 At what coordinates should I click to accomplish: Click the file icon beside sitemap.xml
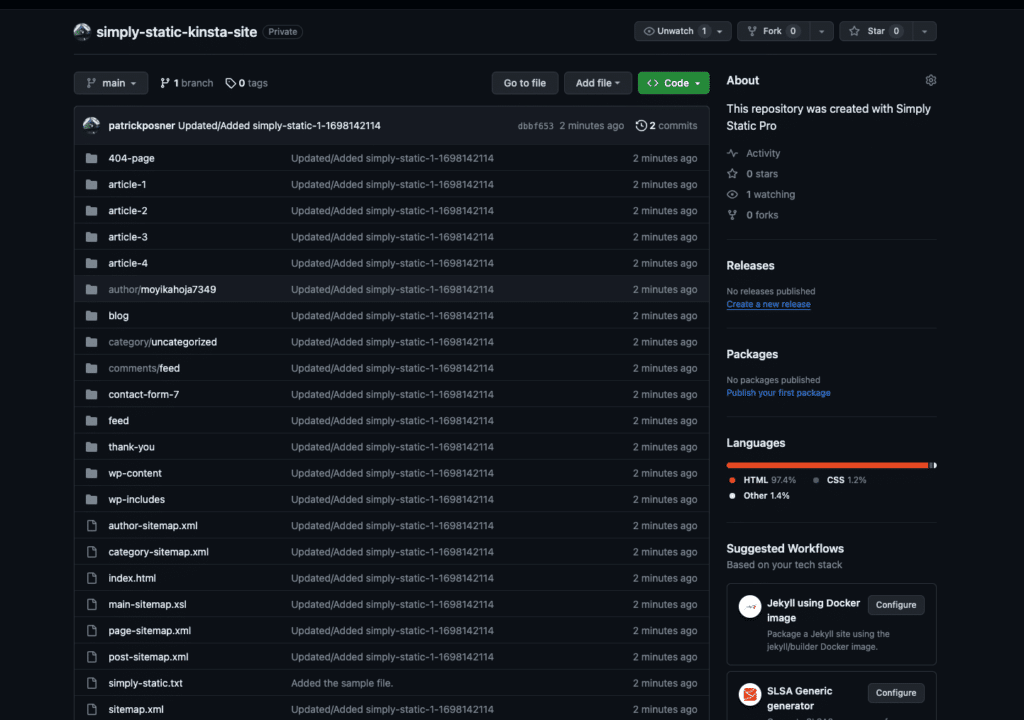click(92, 710)
